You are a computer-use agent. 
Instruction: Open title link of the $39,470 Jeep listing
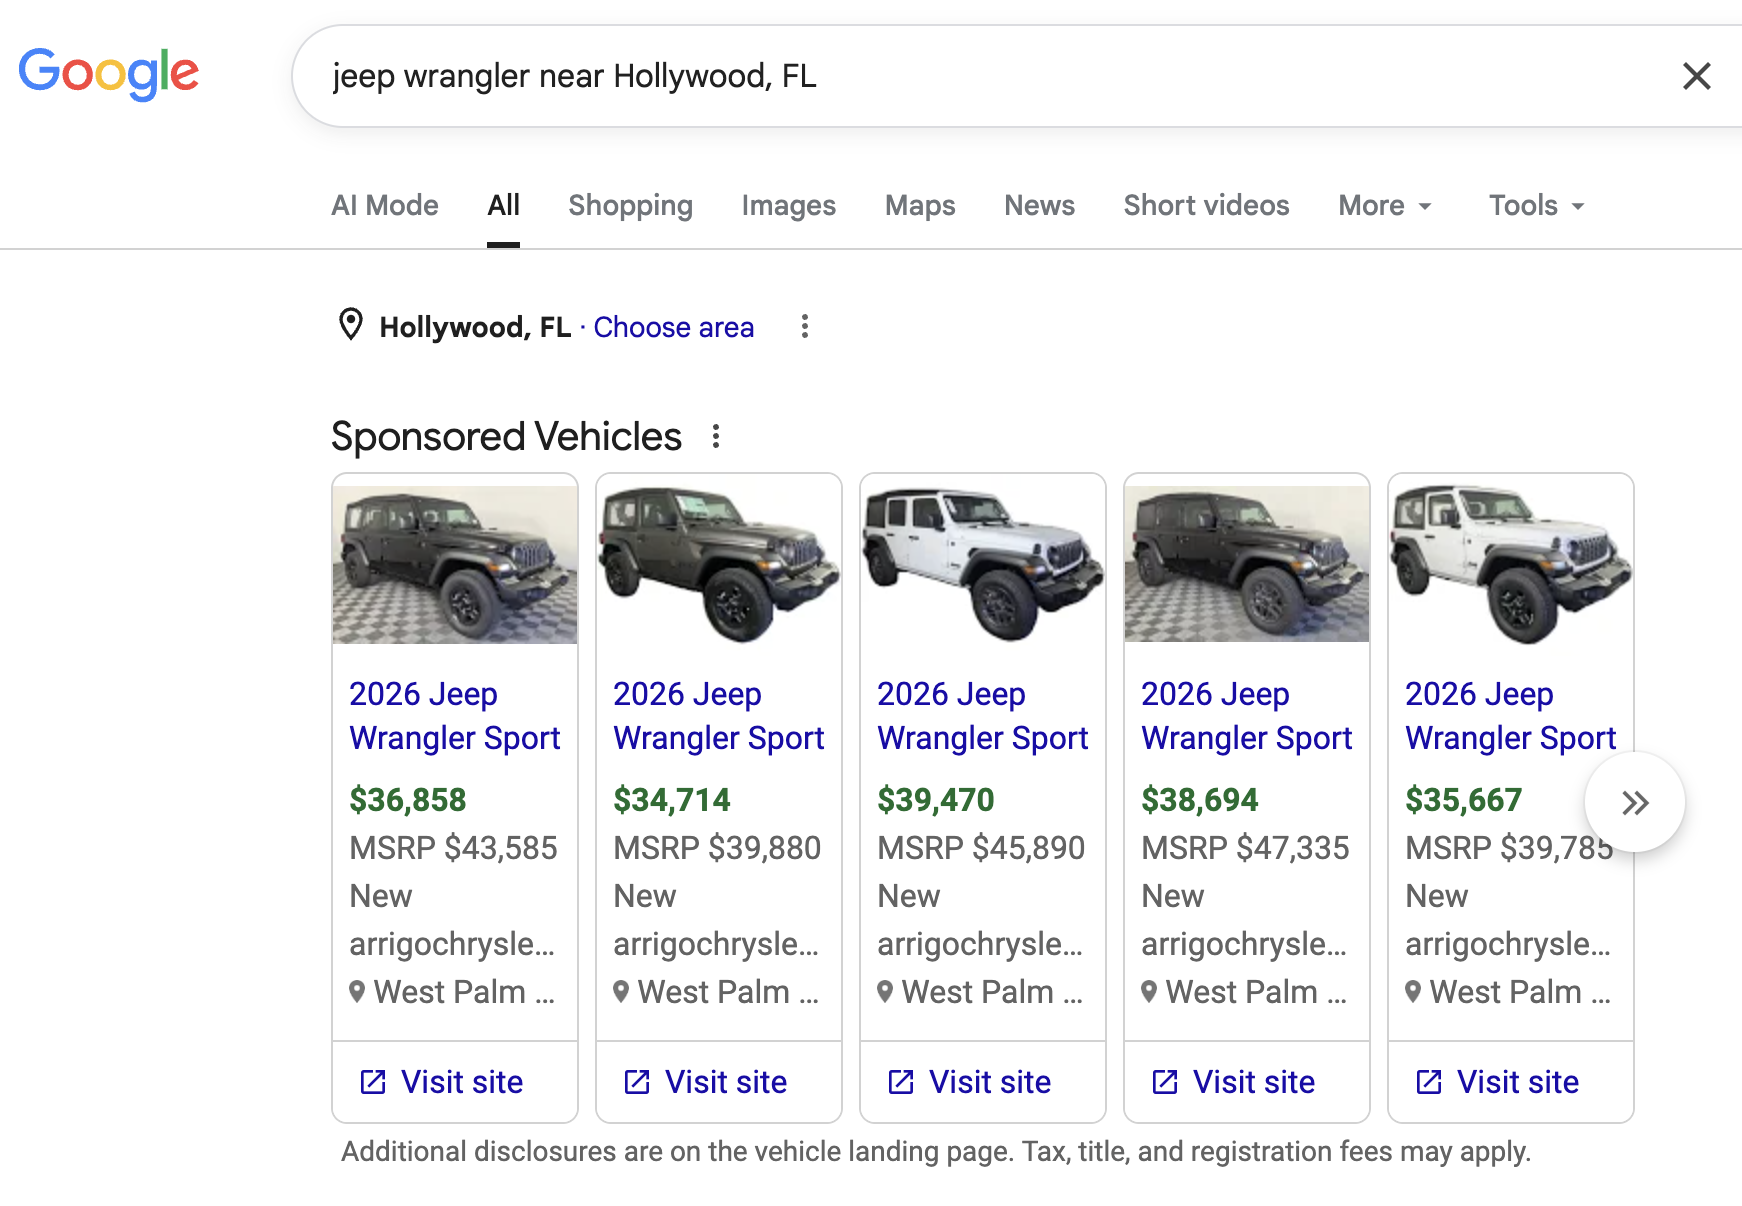click(x=983, y=716)
